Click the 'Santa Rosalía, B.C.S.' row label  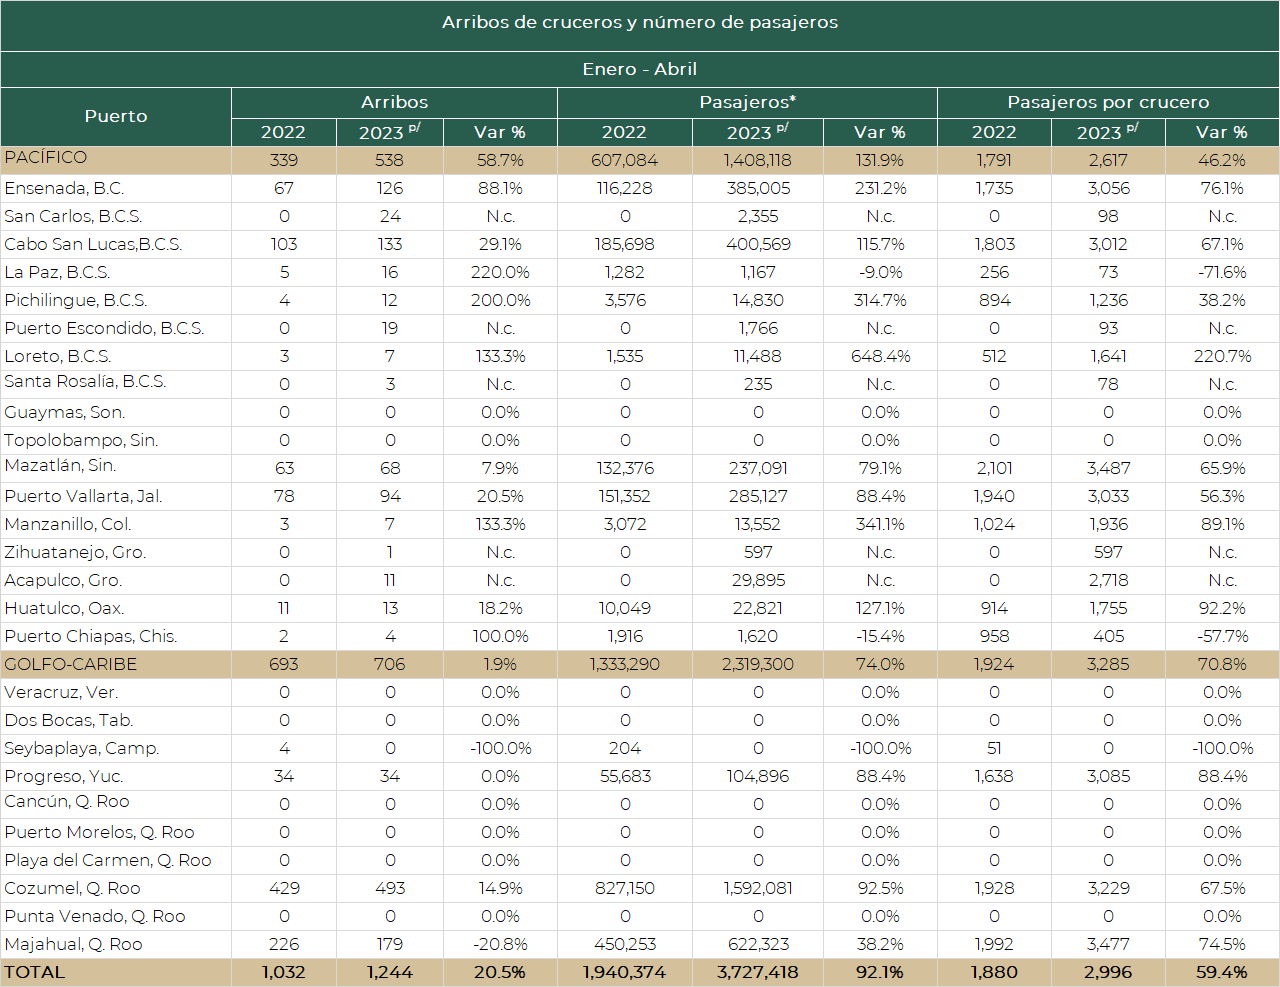click(x=85, y=381)
